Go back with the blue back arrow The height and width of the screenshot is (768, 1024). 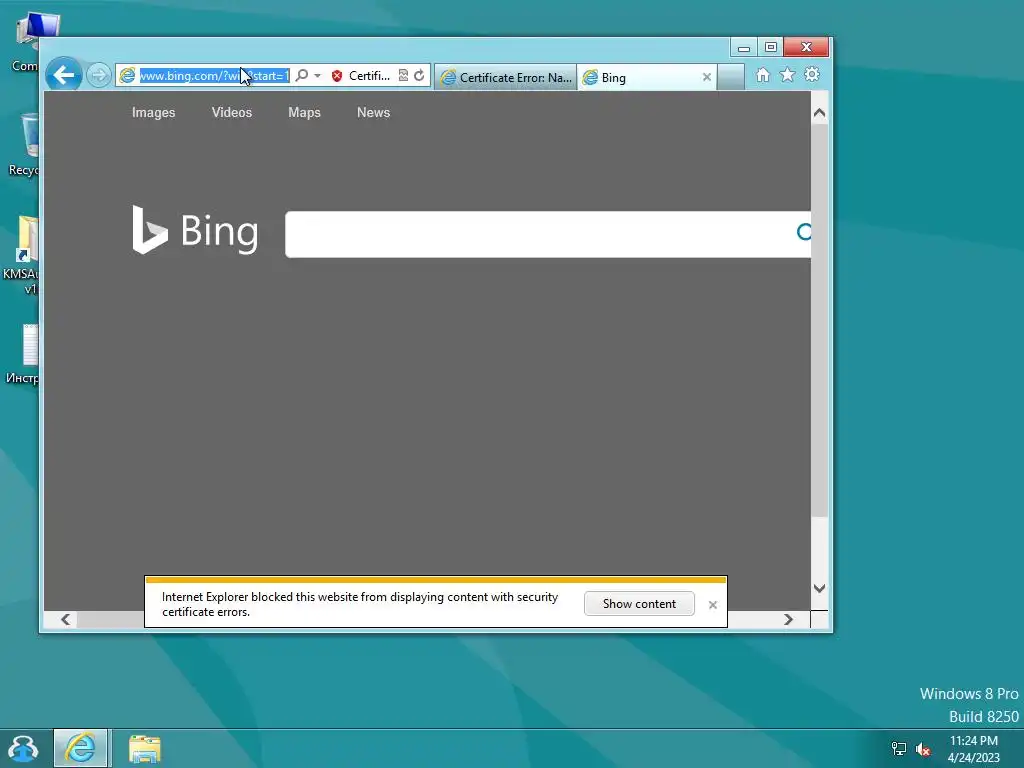click(63, 75)
